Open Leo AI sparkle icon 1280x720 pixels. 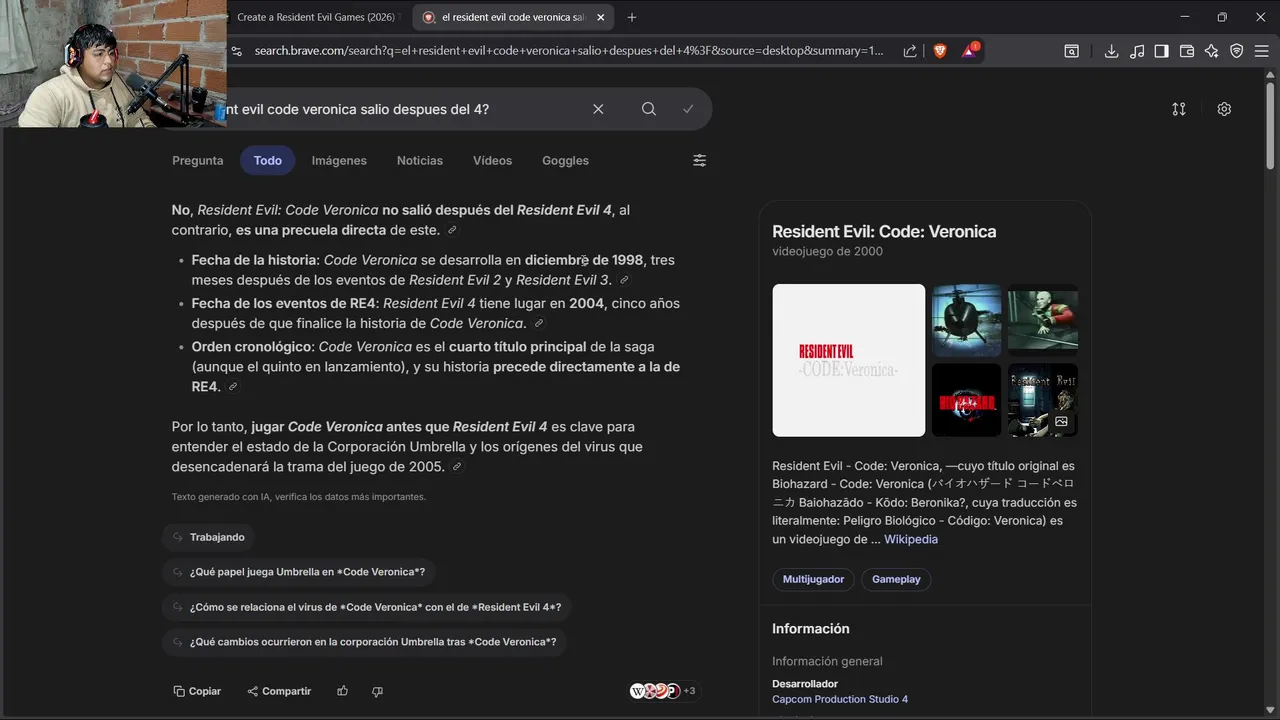pyautogui.click(x=1211, y=51)
